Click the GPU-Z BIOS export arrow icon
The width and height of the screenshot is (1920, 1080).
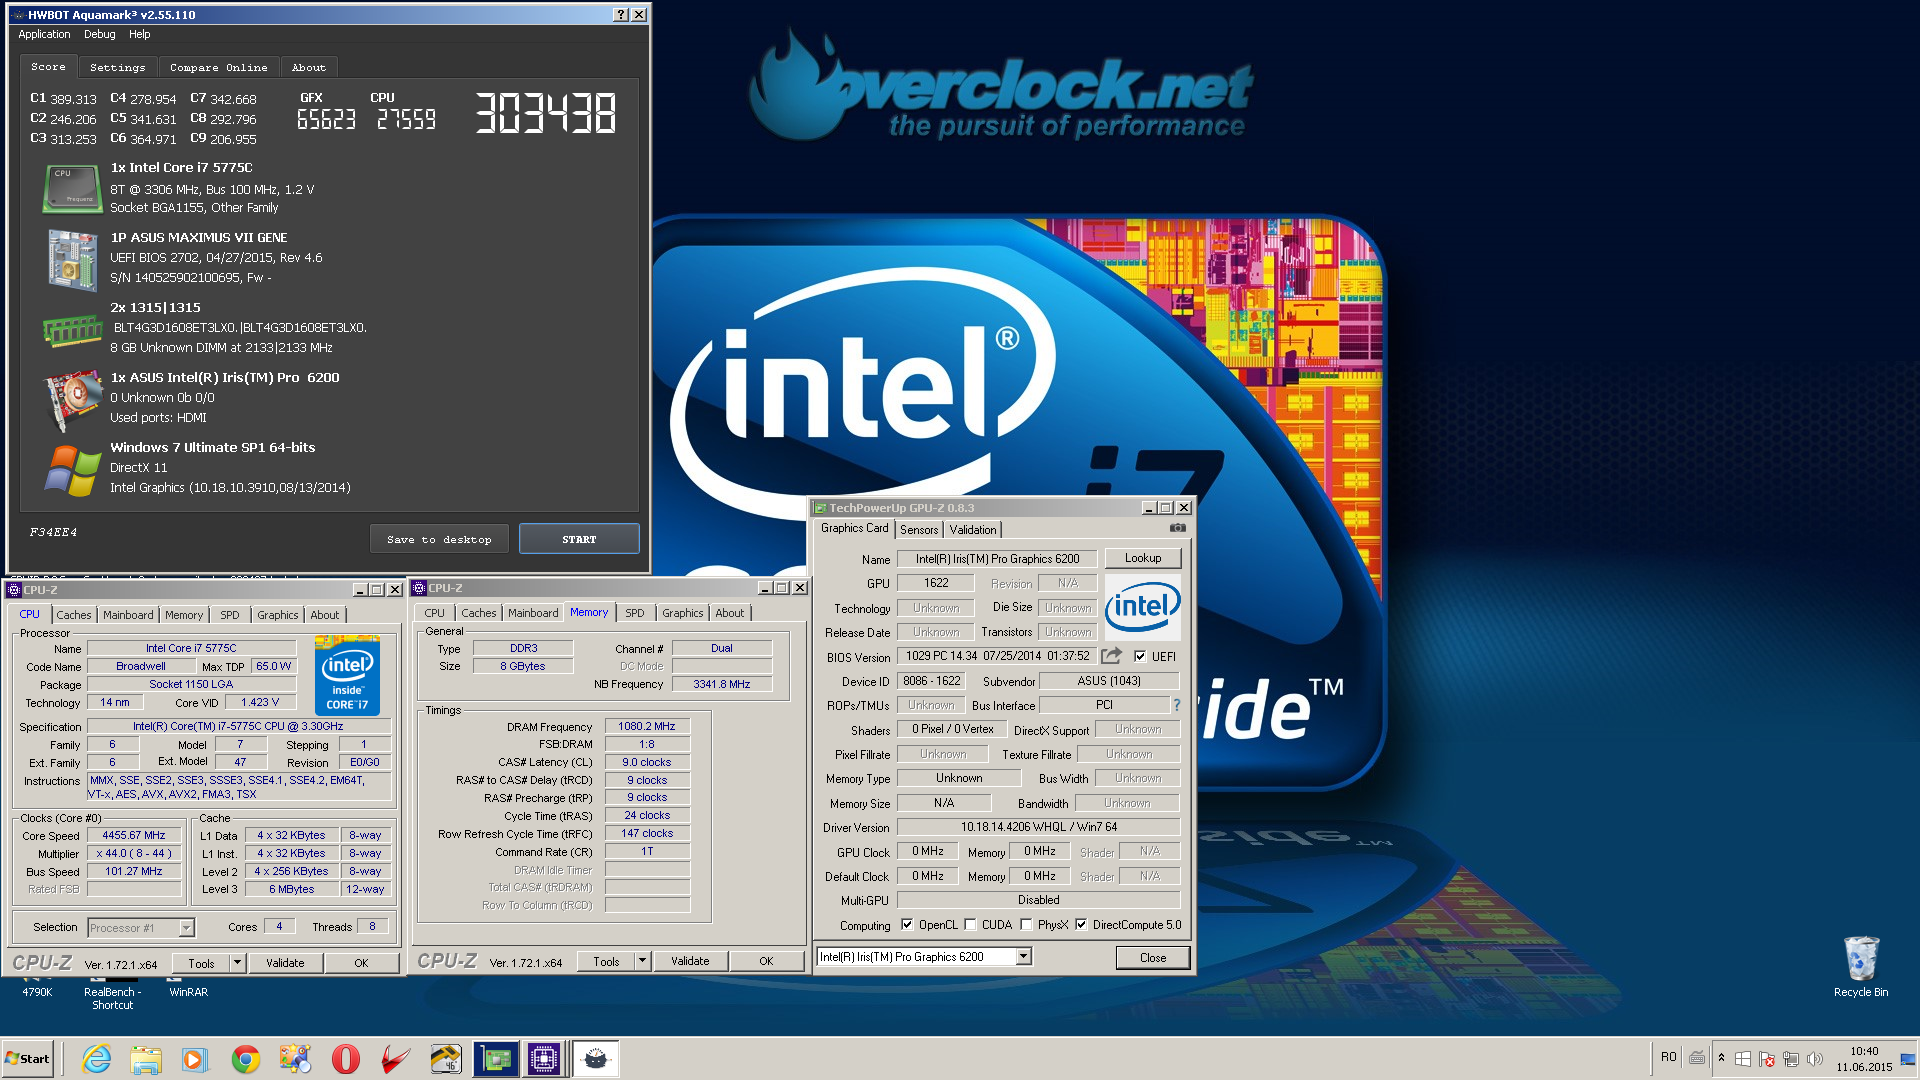coord(1111,656)
